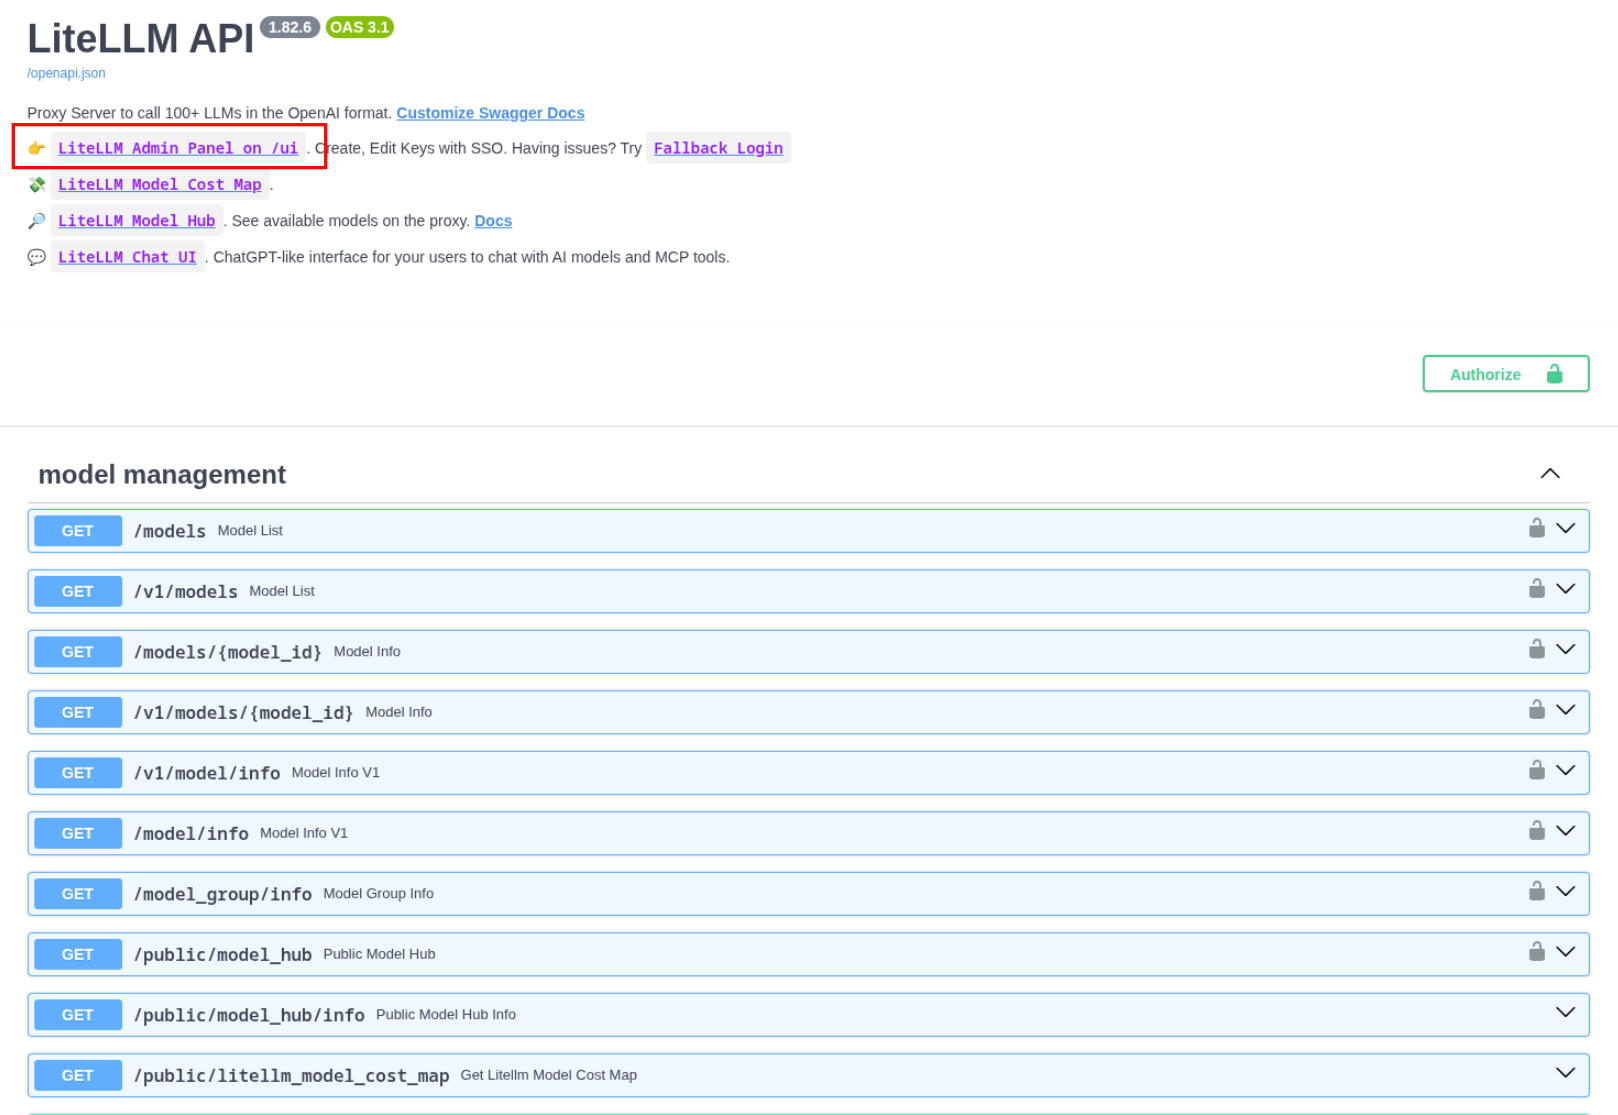Open the Docs link beside Model Hub

tap(493, 221)
